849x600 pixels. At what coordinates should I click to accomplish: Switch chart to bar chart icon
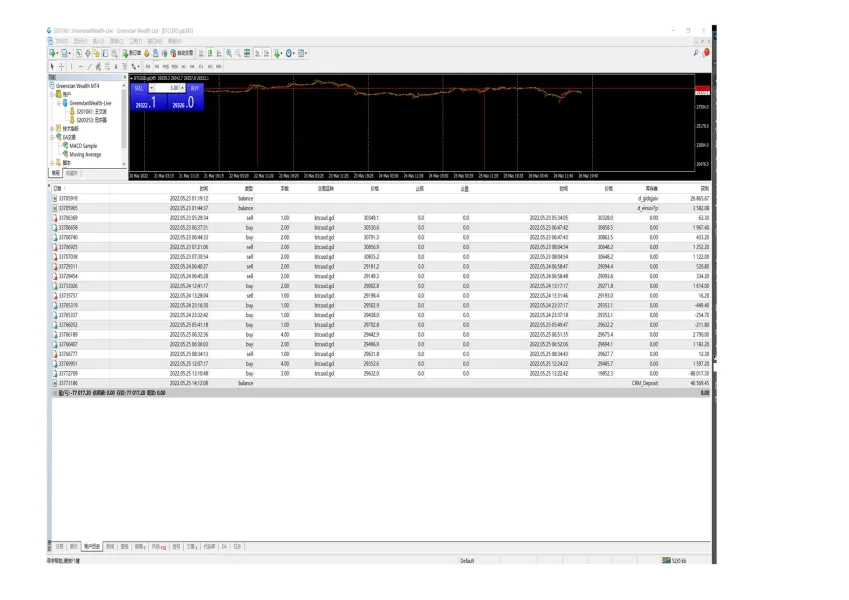click(x=201, y=53)
